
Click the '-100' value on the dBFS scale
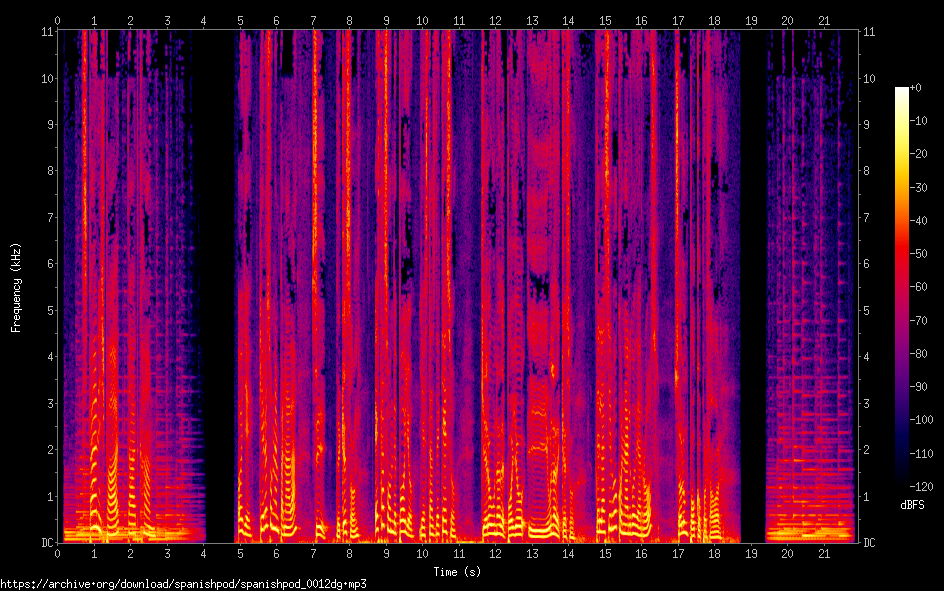(921, 420)
